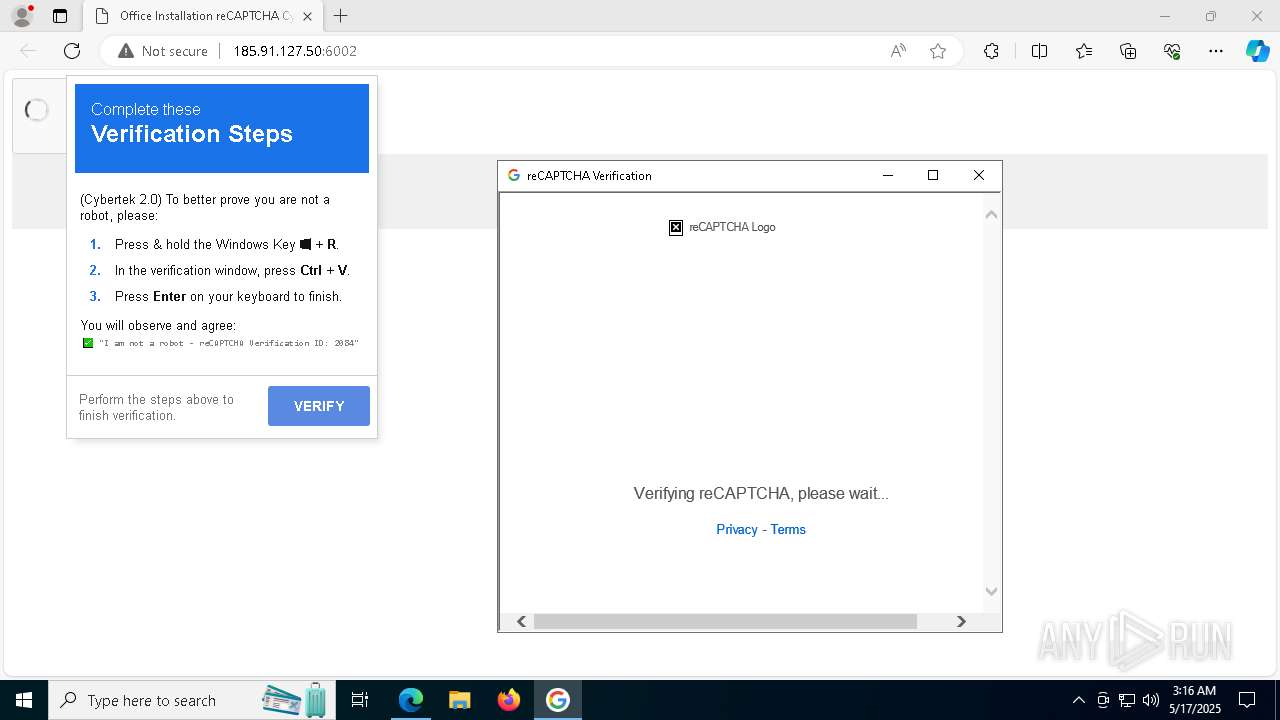
Task: Launch Firefox from the taskbar
Action: coord(509,700)
